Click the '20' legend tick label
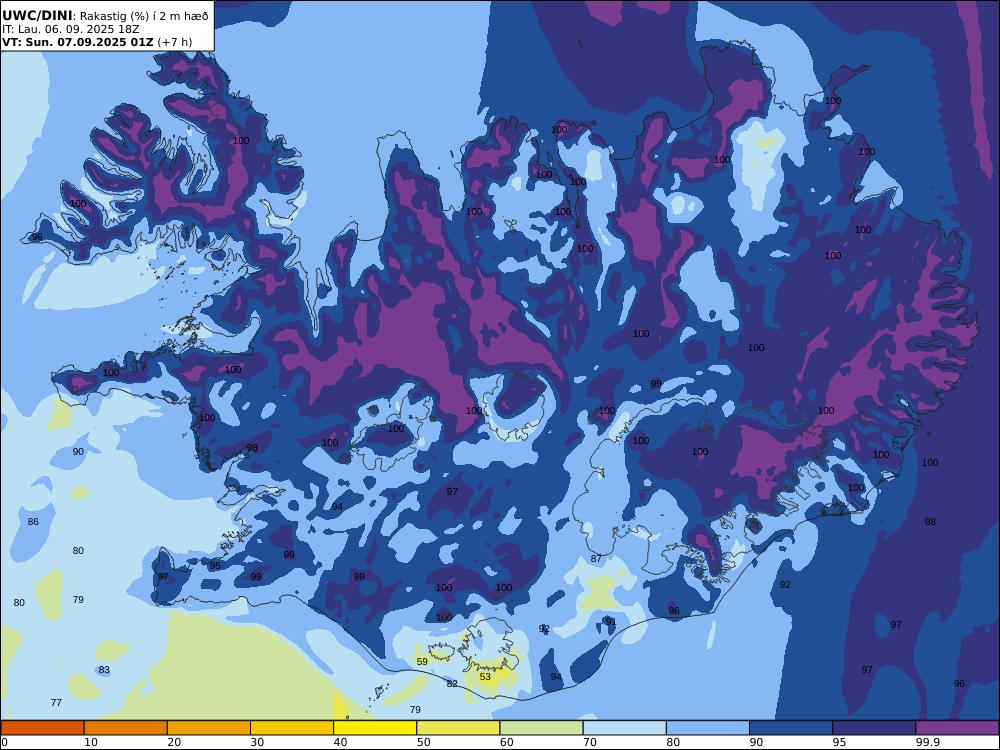This screenshot has width=1000, height=750. pos(174,742)
